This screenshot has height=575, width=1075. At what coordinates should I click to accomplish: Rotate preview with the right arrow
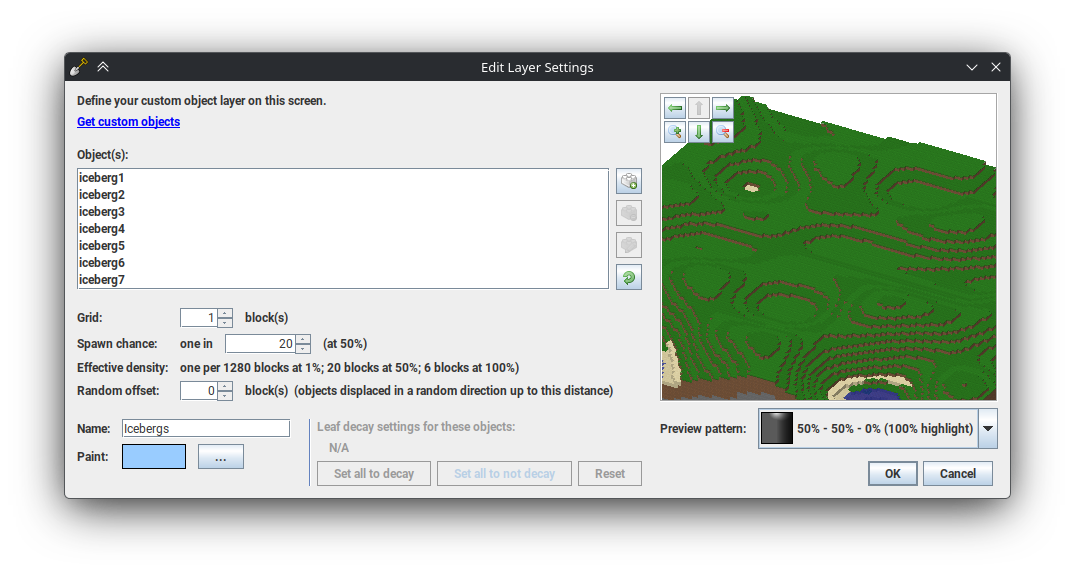[723, 107]
